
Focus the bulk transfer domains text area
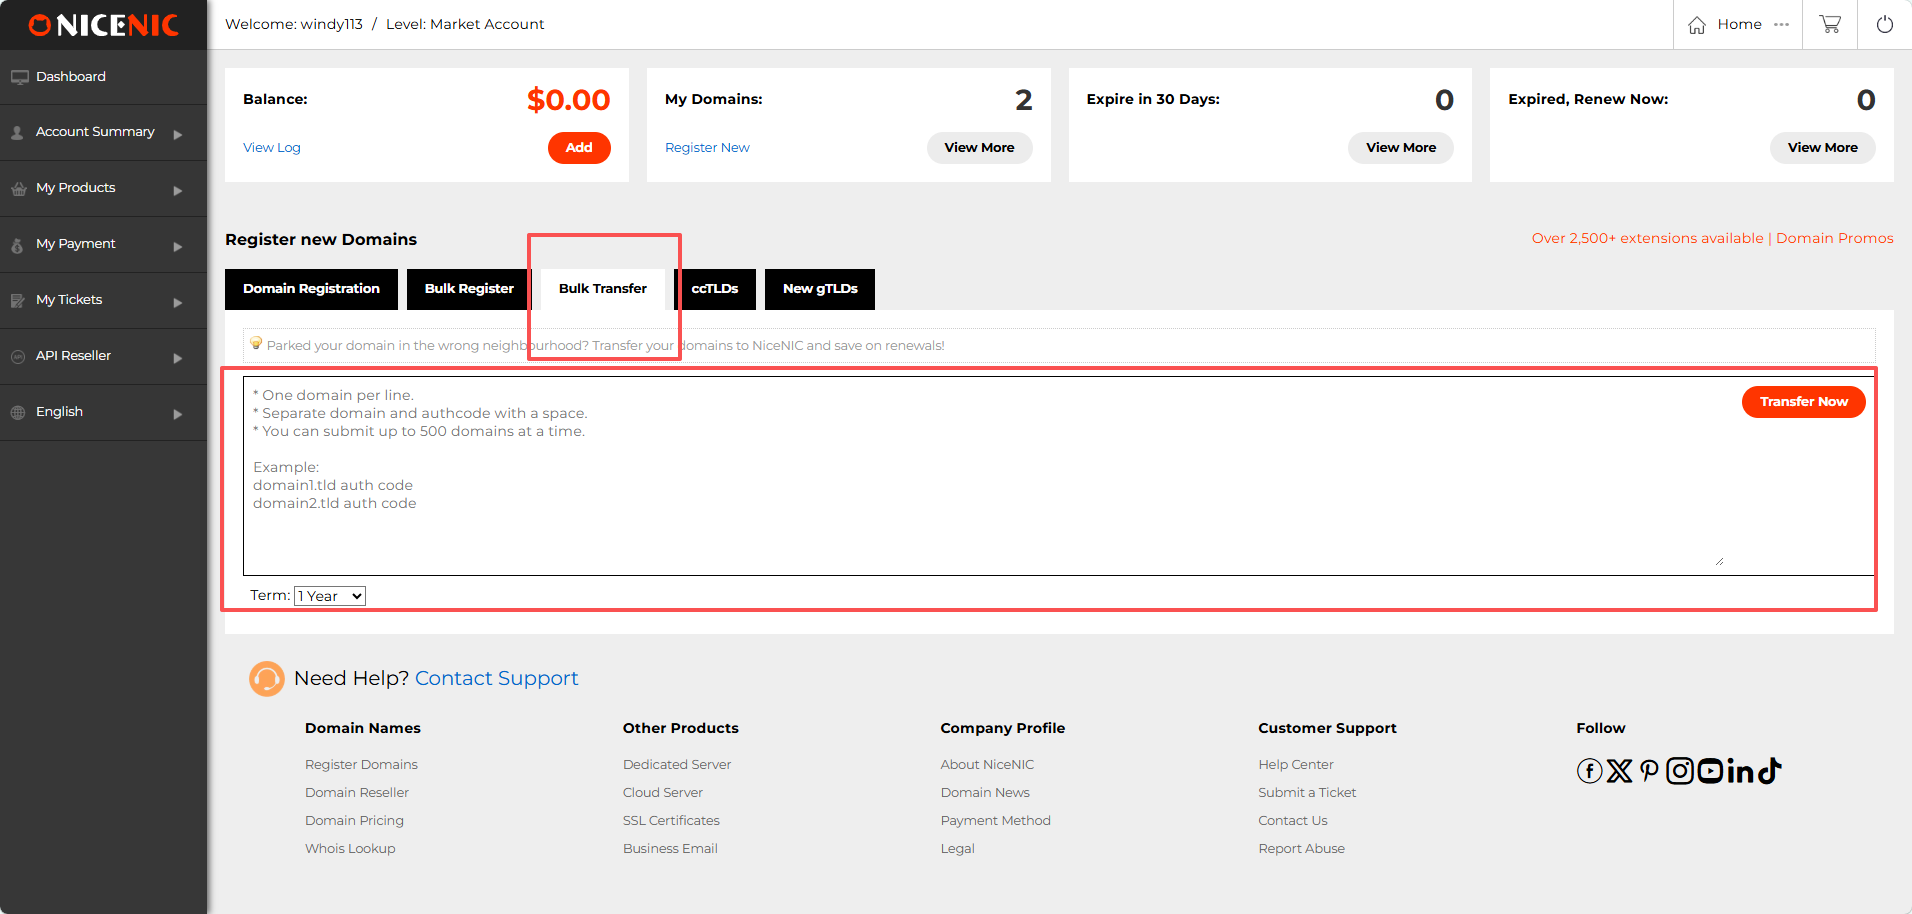984,476
